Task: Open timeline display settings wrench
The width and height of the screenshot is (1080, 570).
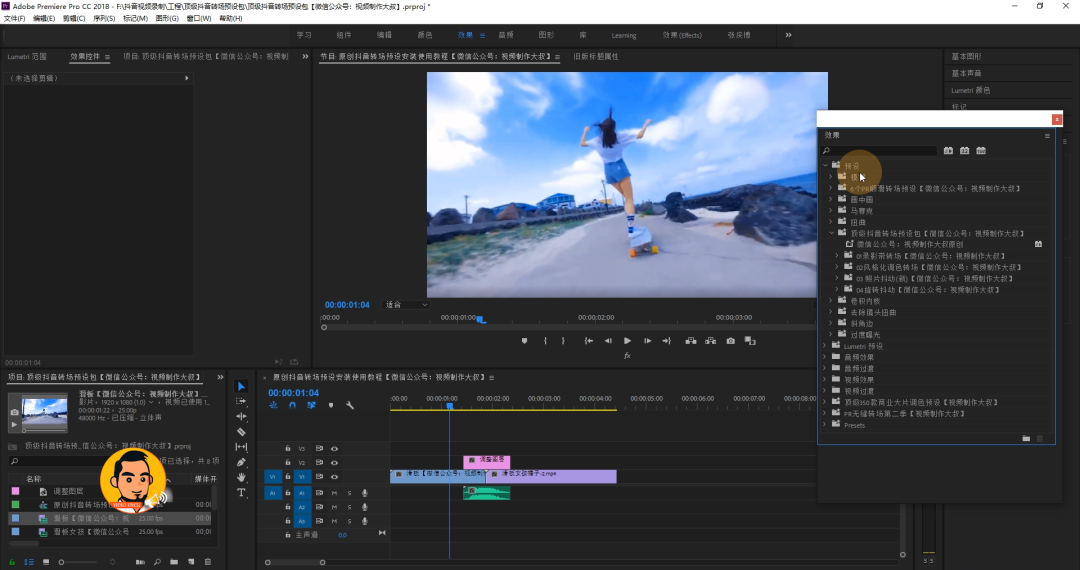Action: pos(350,405)
